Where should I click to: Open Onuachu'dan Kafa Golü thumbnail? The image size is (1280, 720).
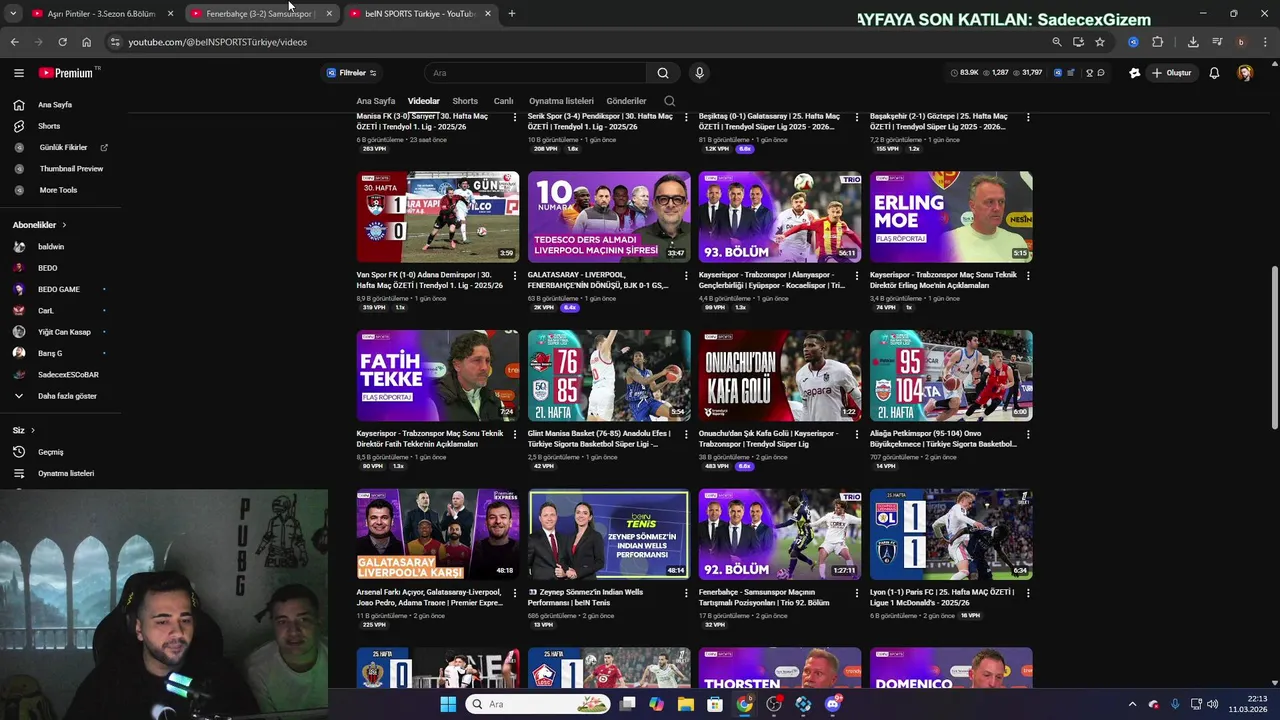[780, 376]
